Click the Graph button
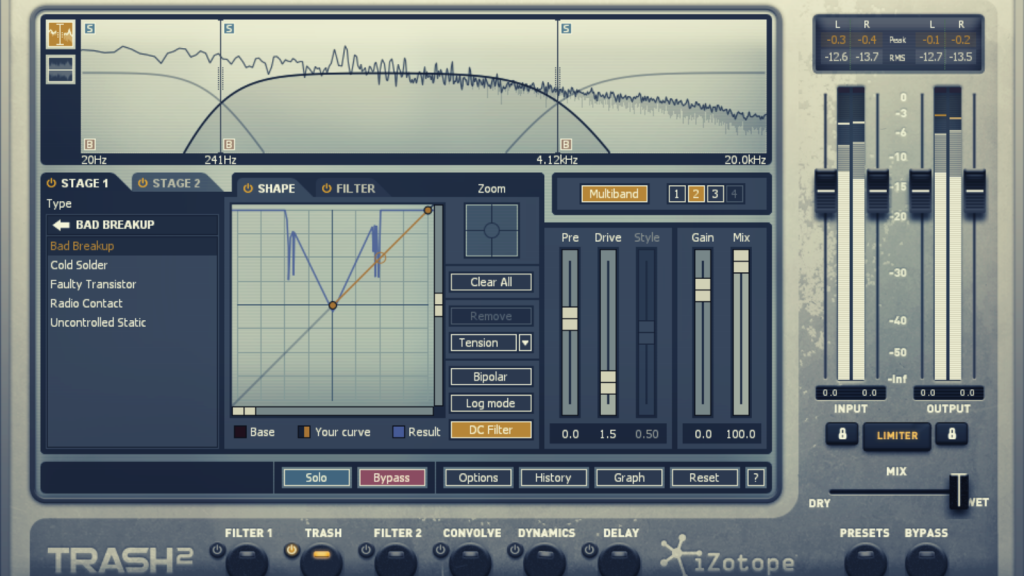 [x=629, y=477]
